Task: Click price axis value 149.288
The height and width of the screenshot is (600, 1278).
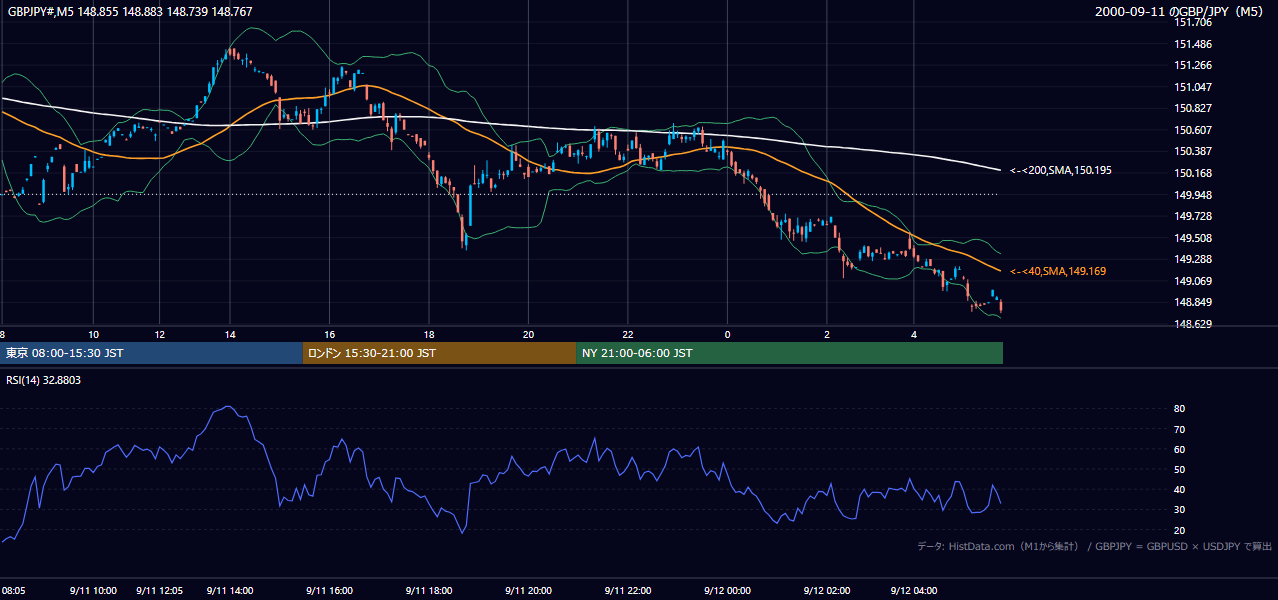Action: [x=1192, y=259]
